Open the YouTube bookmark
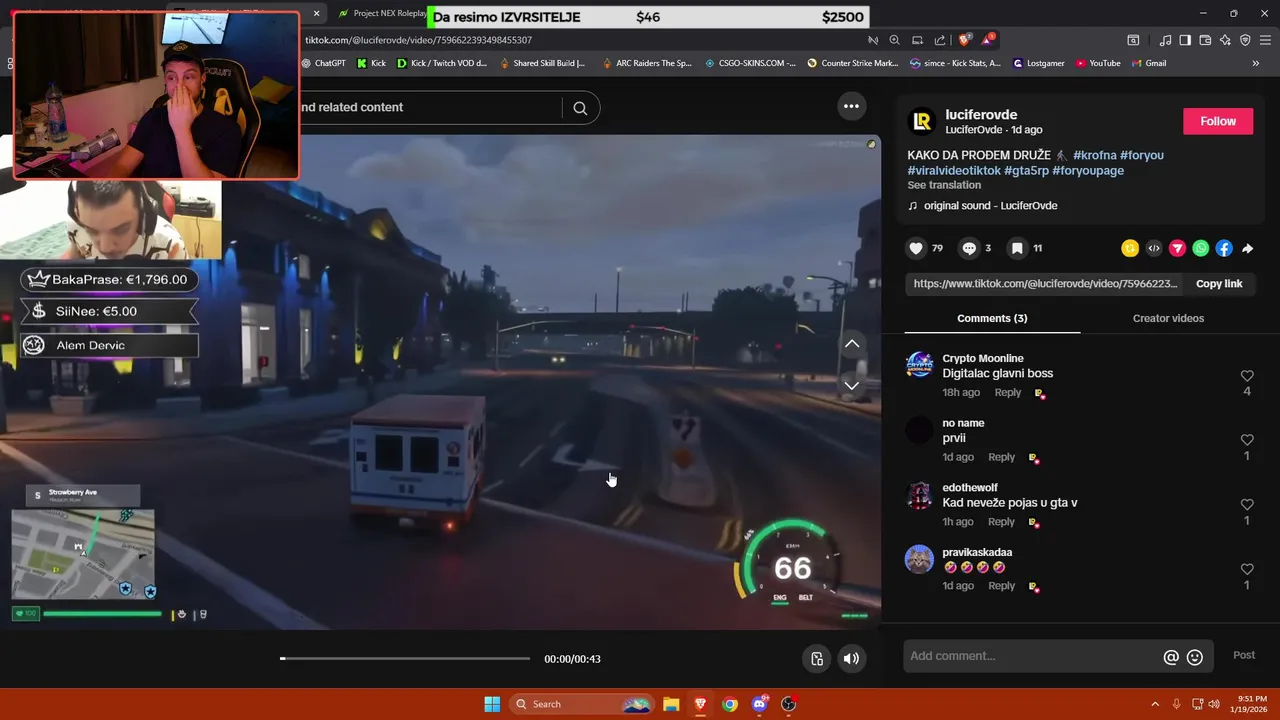Viewport: 1280px width, 720px height. [x=1098, y=63]
